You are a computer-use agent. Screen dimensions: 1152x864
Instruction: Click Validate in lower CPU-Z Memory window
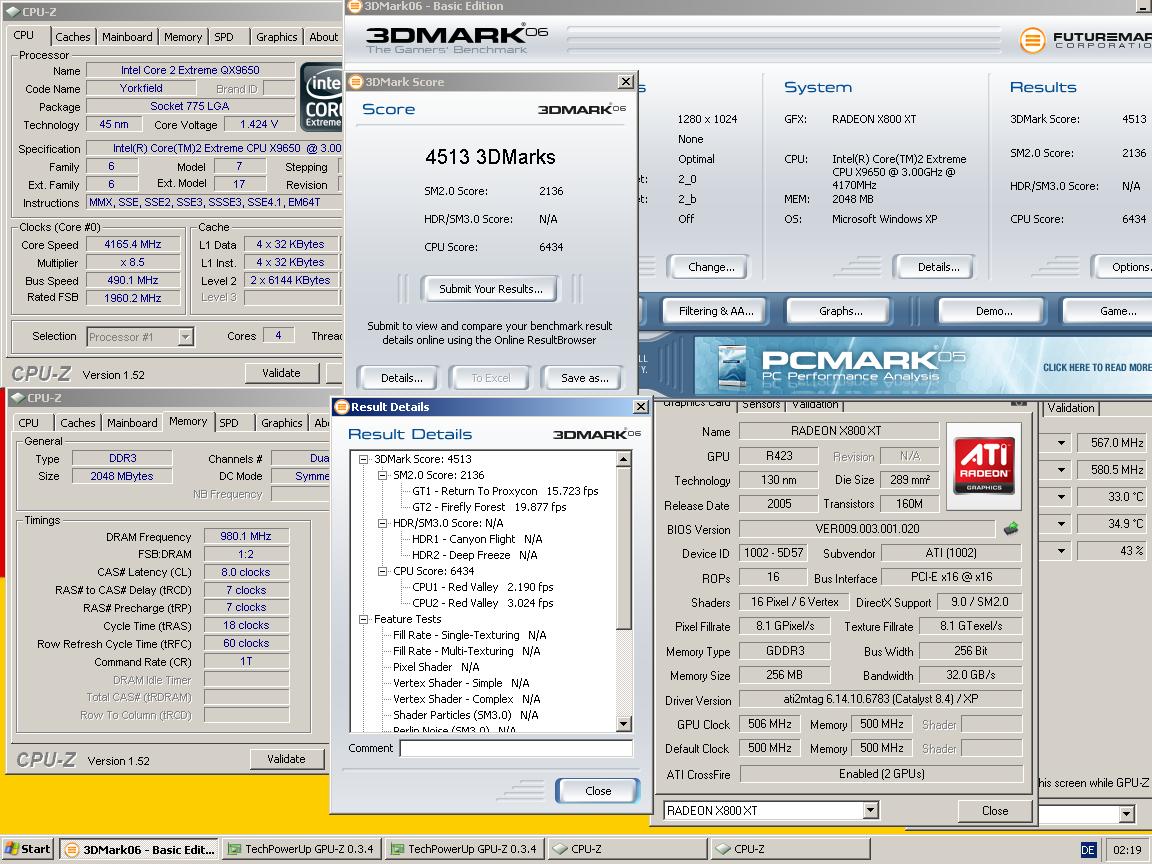(286, 759)
